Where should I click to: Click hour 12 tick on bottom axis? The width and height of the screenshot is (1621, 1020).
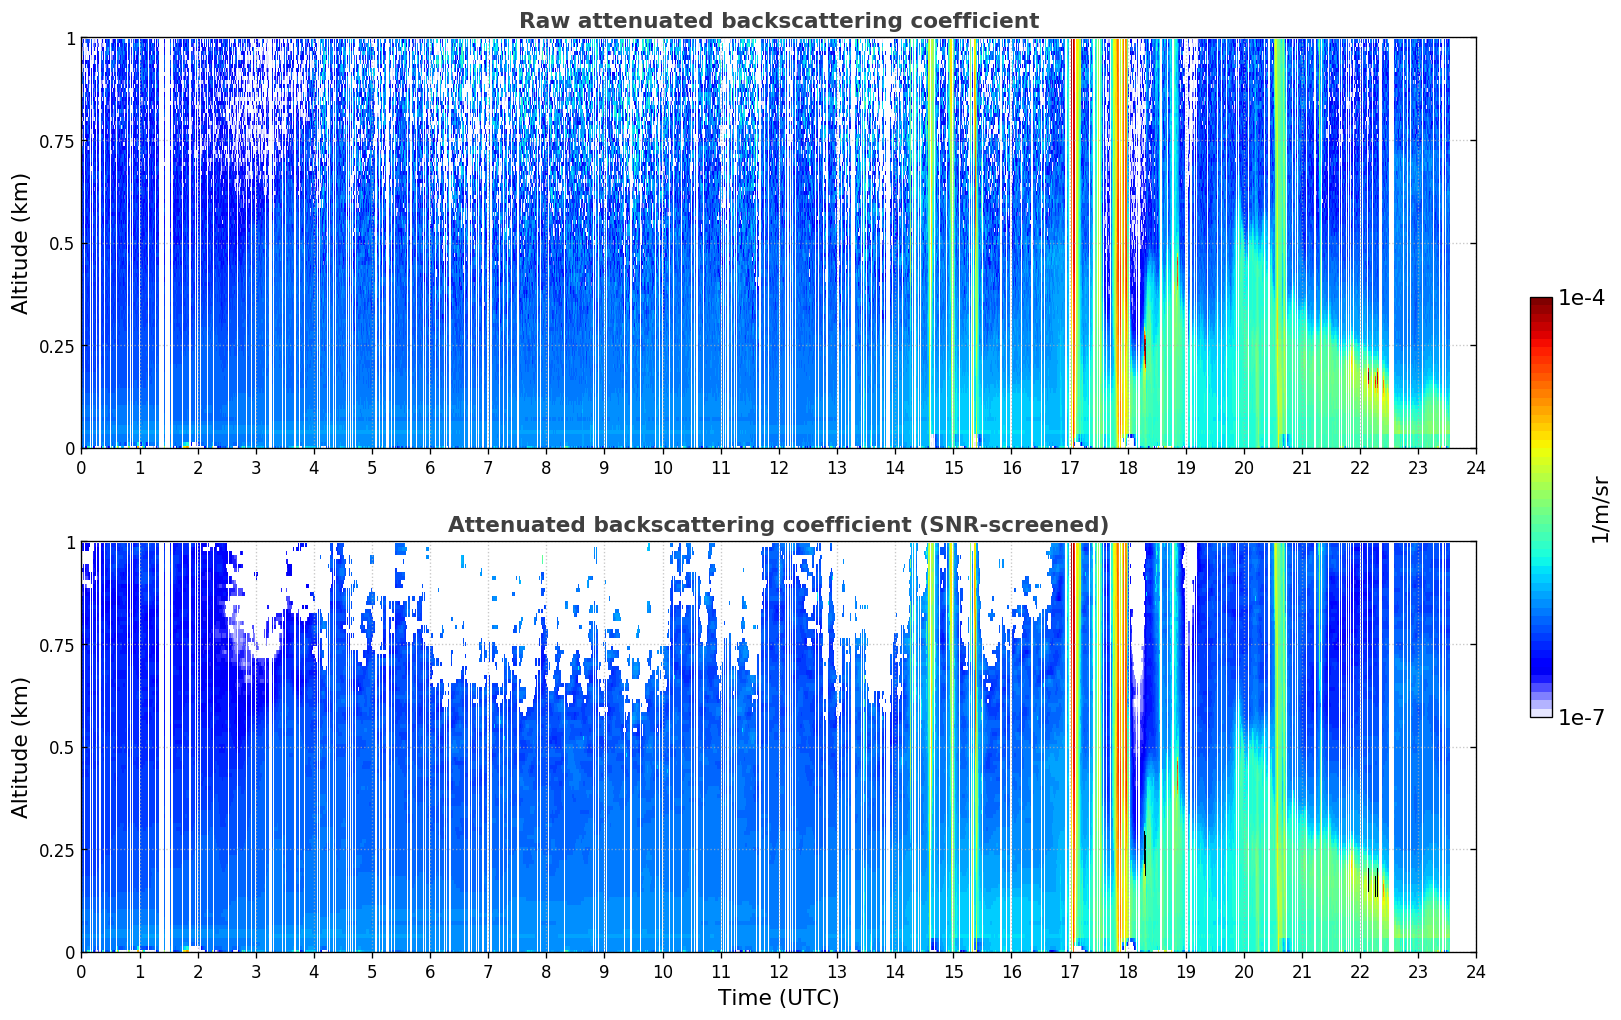coord(778,972)
